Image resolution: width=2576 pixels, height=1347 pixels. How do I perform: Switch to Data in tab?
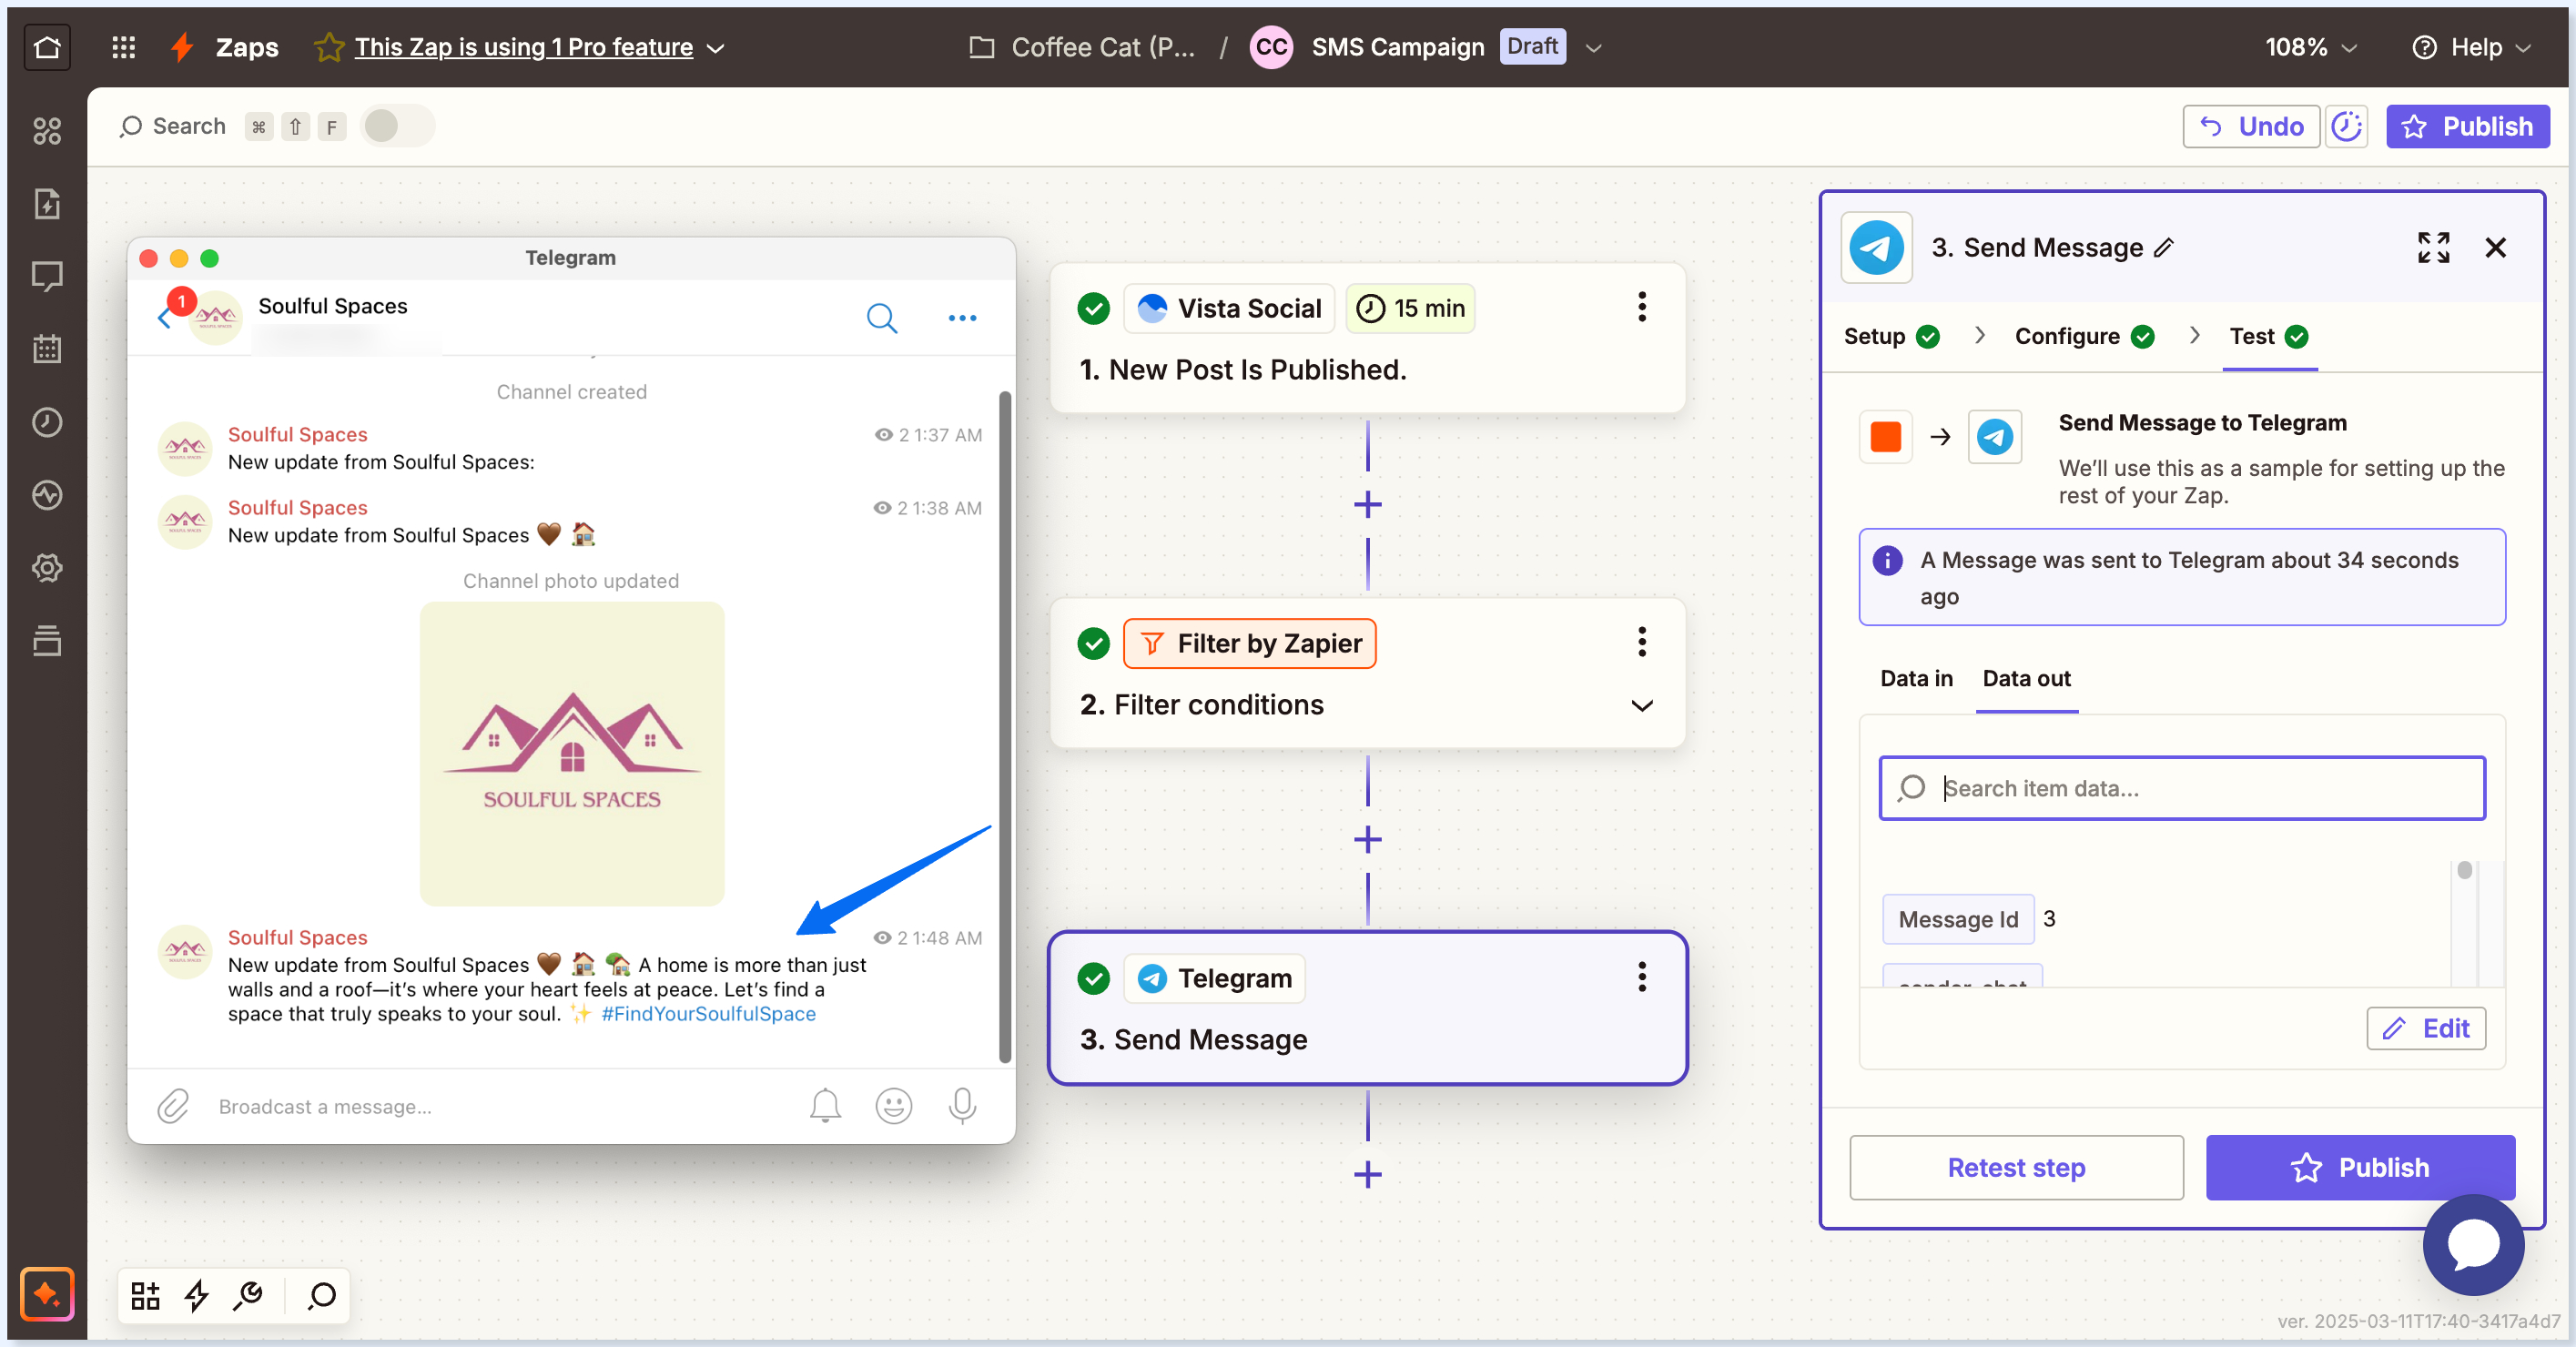[1916, 678]
